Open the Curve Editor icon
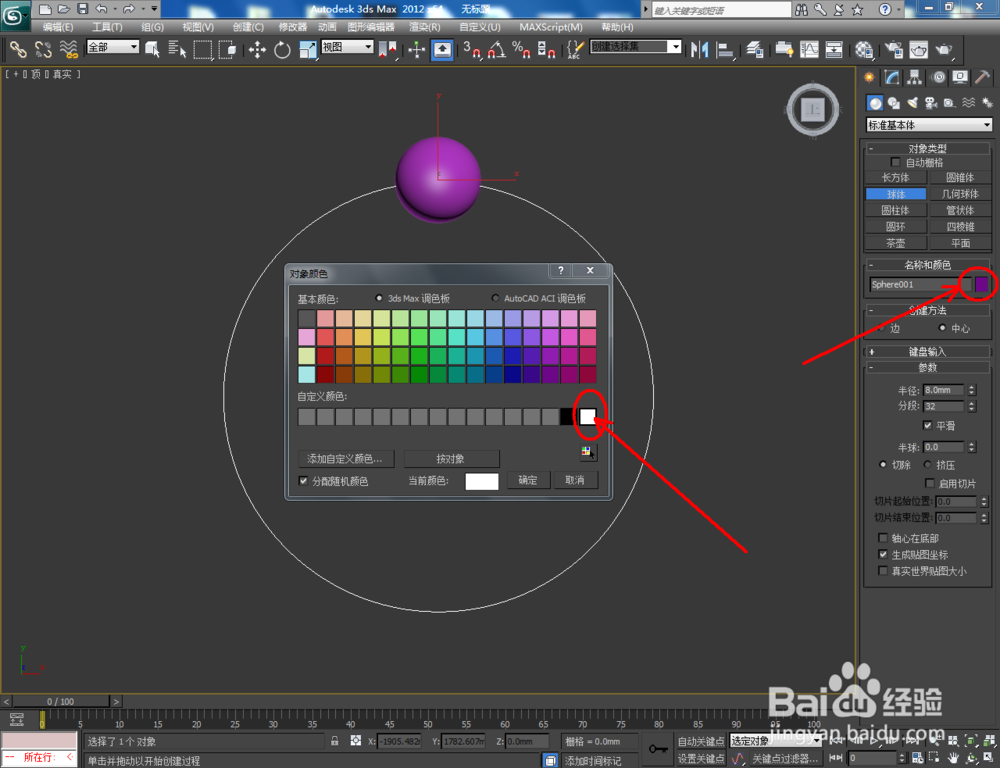Viewport: 1000px width, 768px height. 809,49
